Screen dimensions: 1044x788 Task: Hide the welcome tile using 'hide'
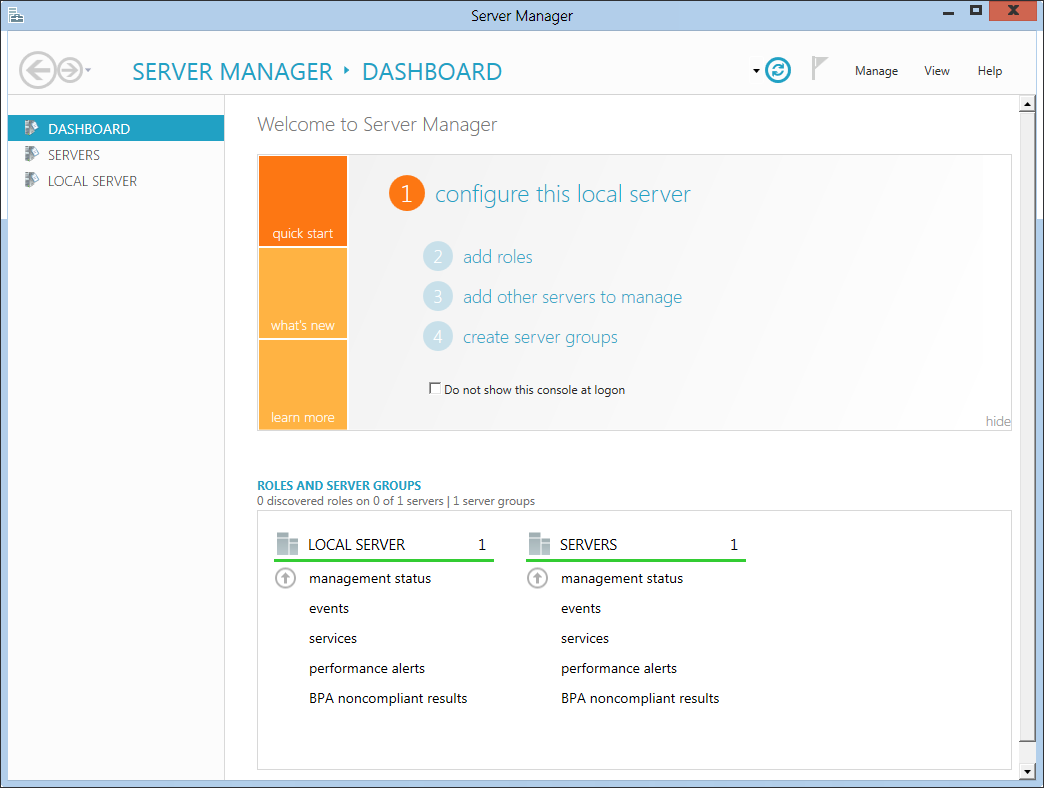click(997, 421)
